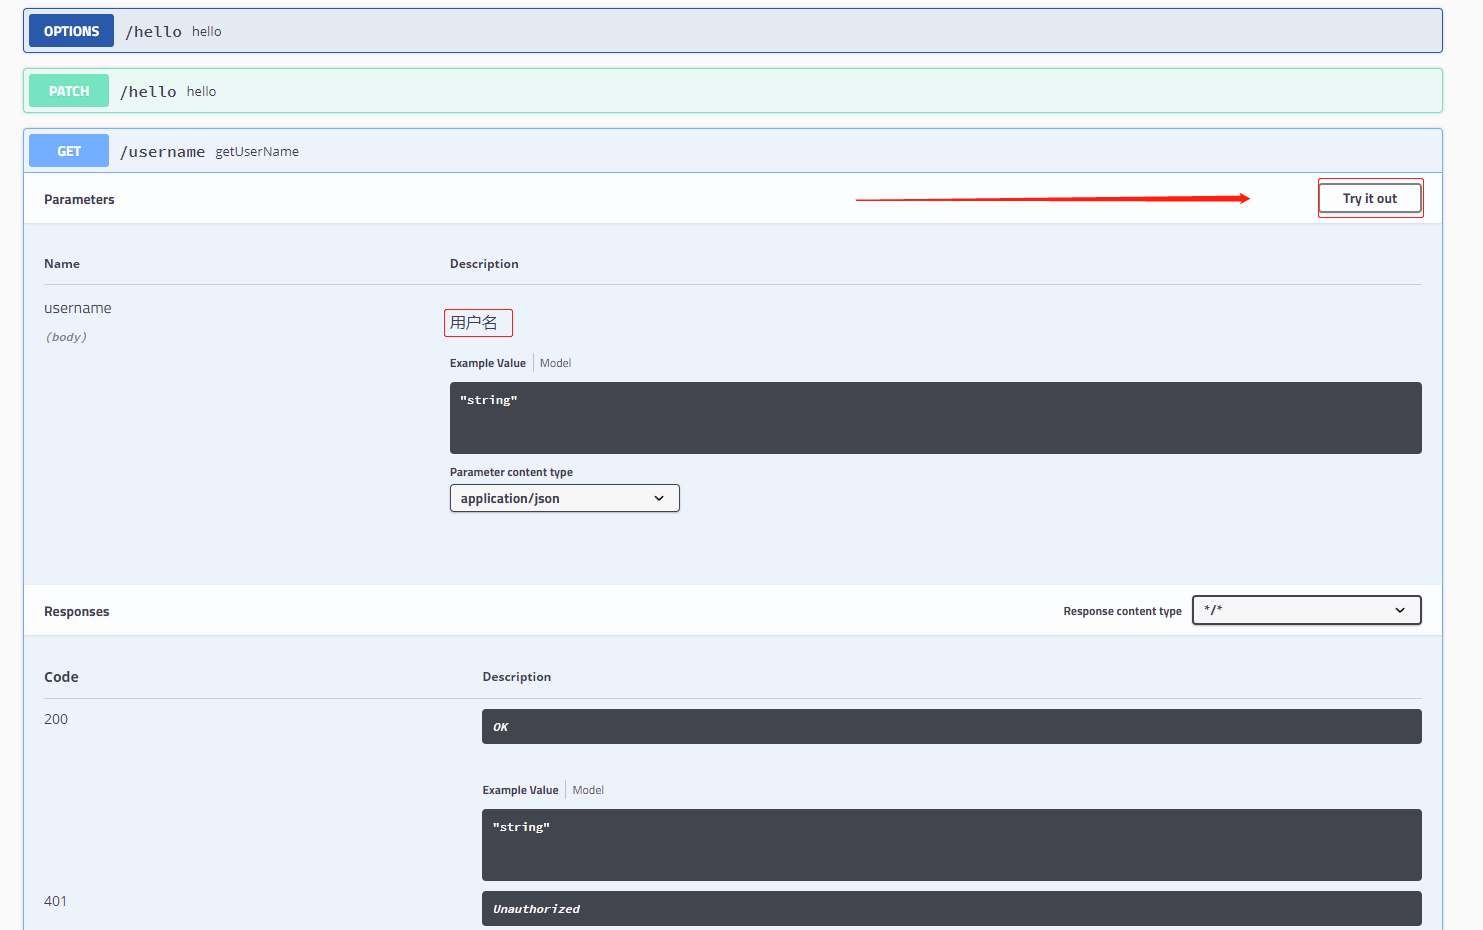The width and height of the screenshot is (1483, 930).
Task: Expand the OPTIONS /hello operation
Action: tap(732, 31)
